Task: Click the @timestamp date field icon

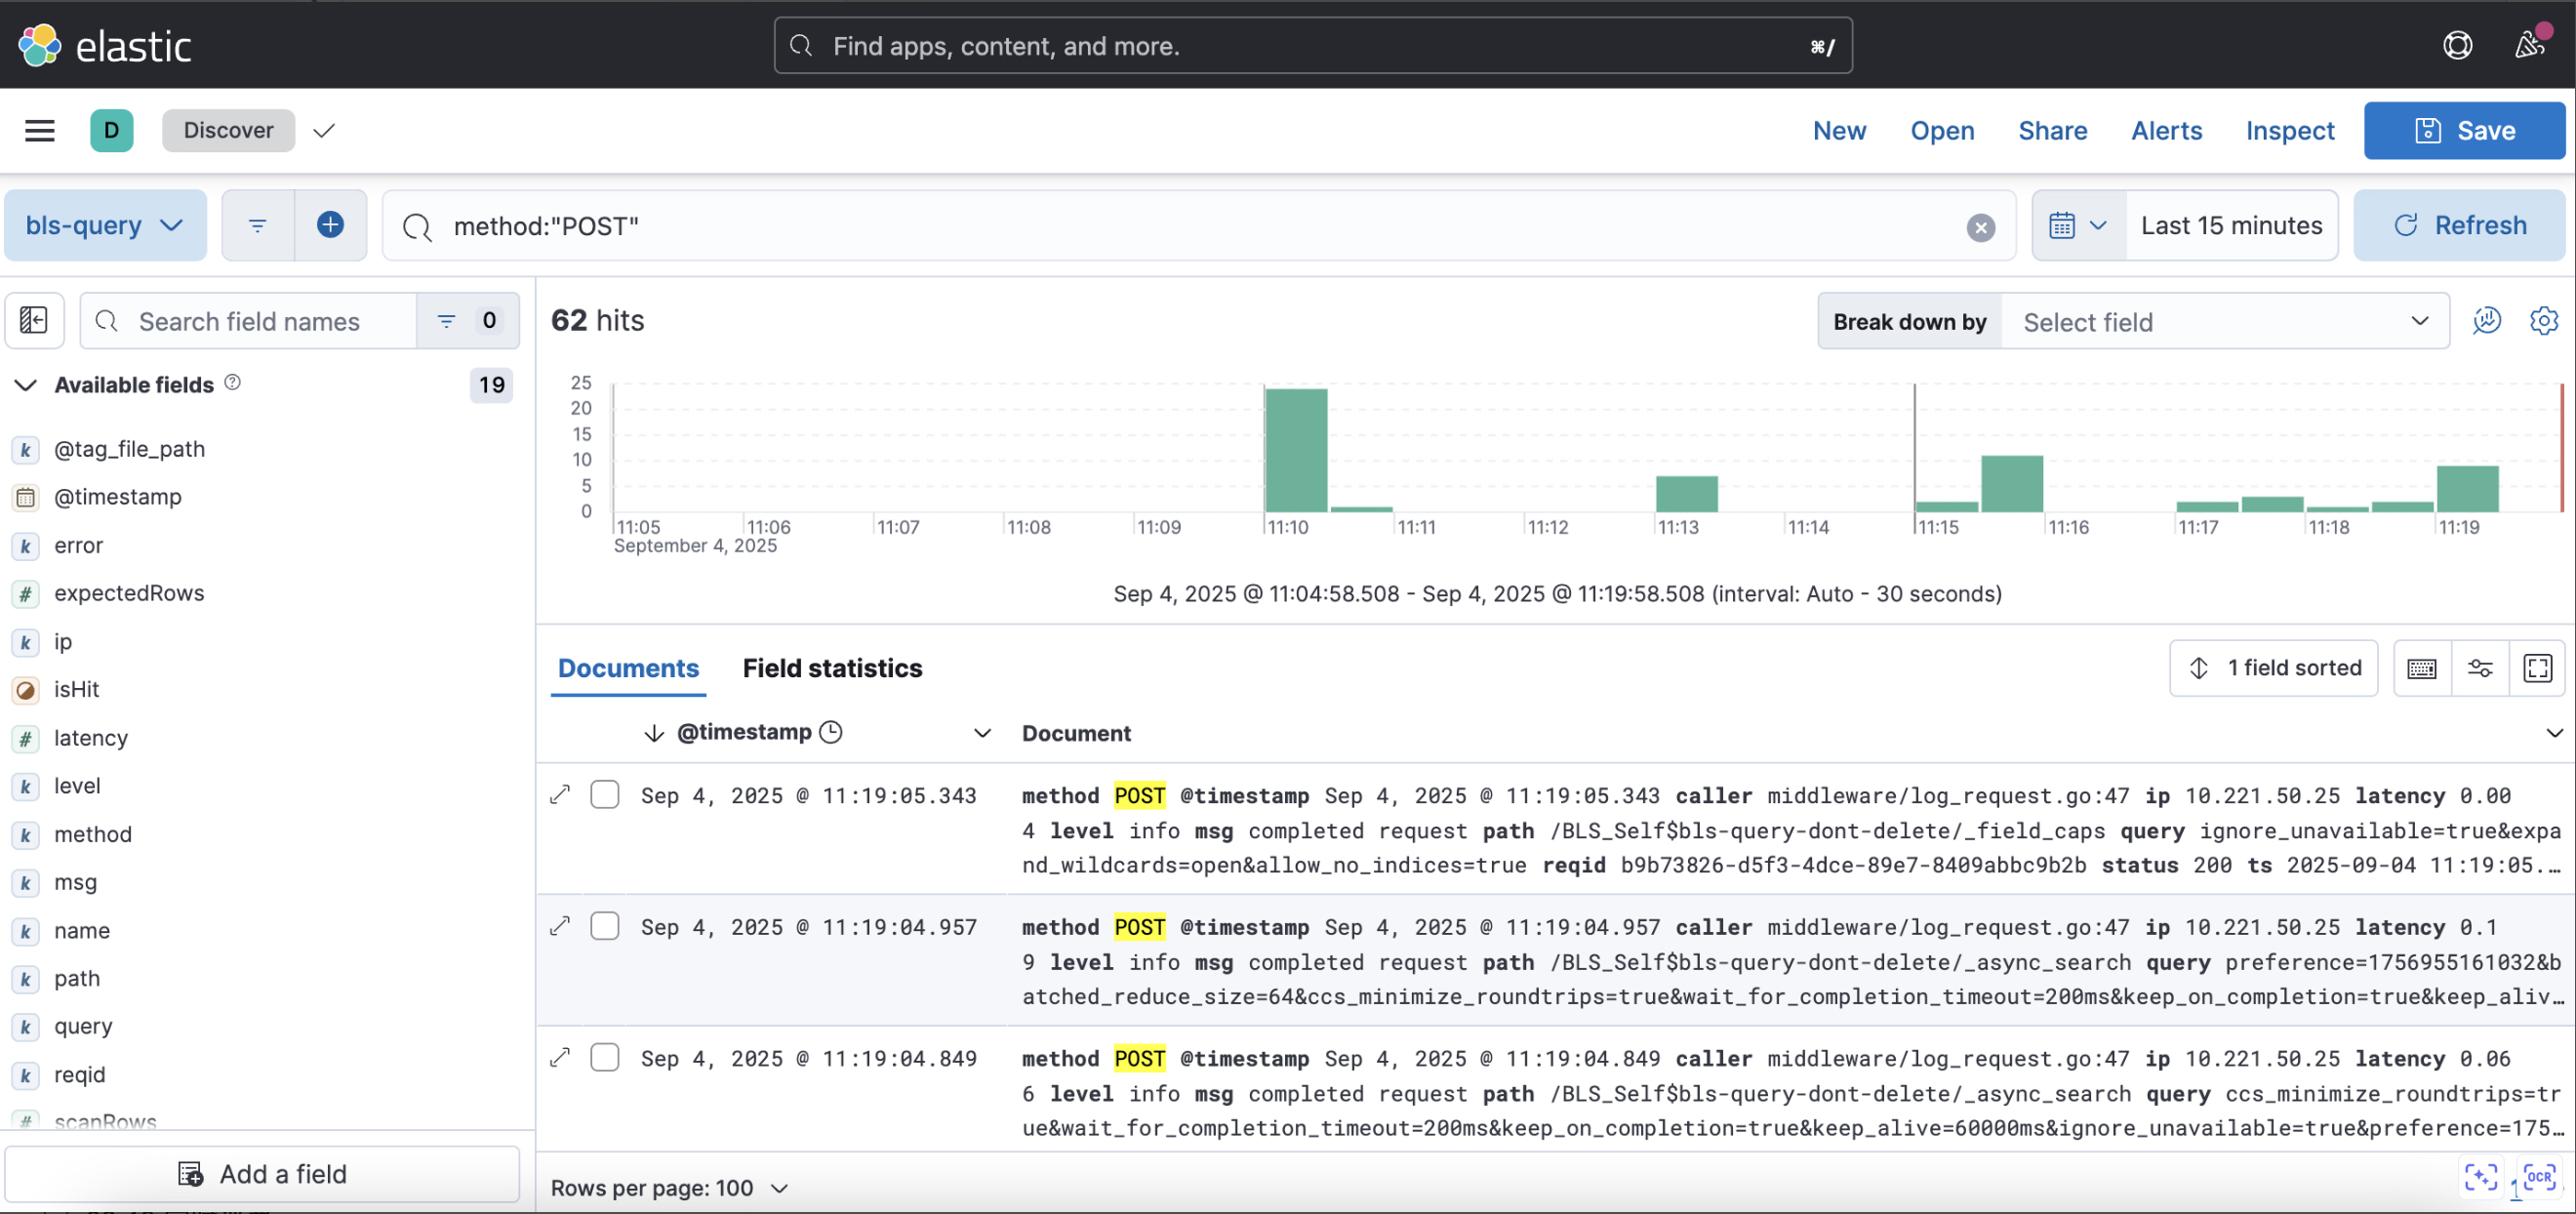Action: (x=26, y=497)
